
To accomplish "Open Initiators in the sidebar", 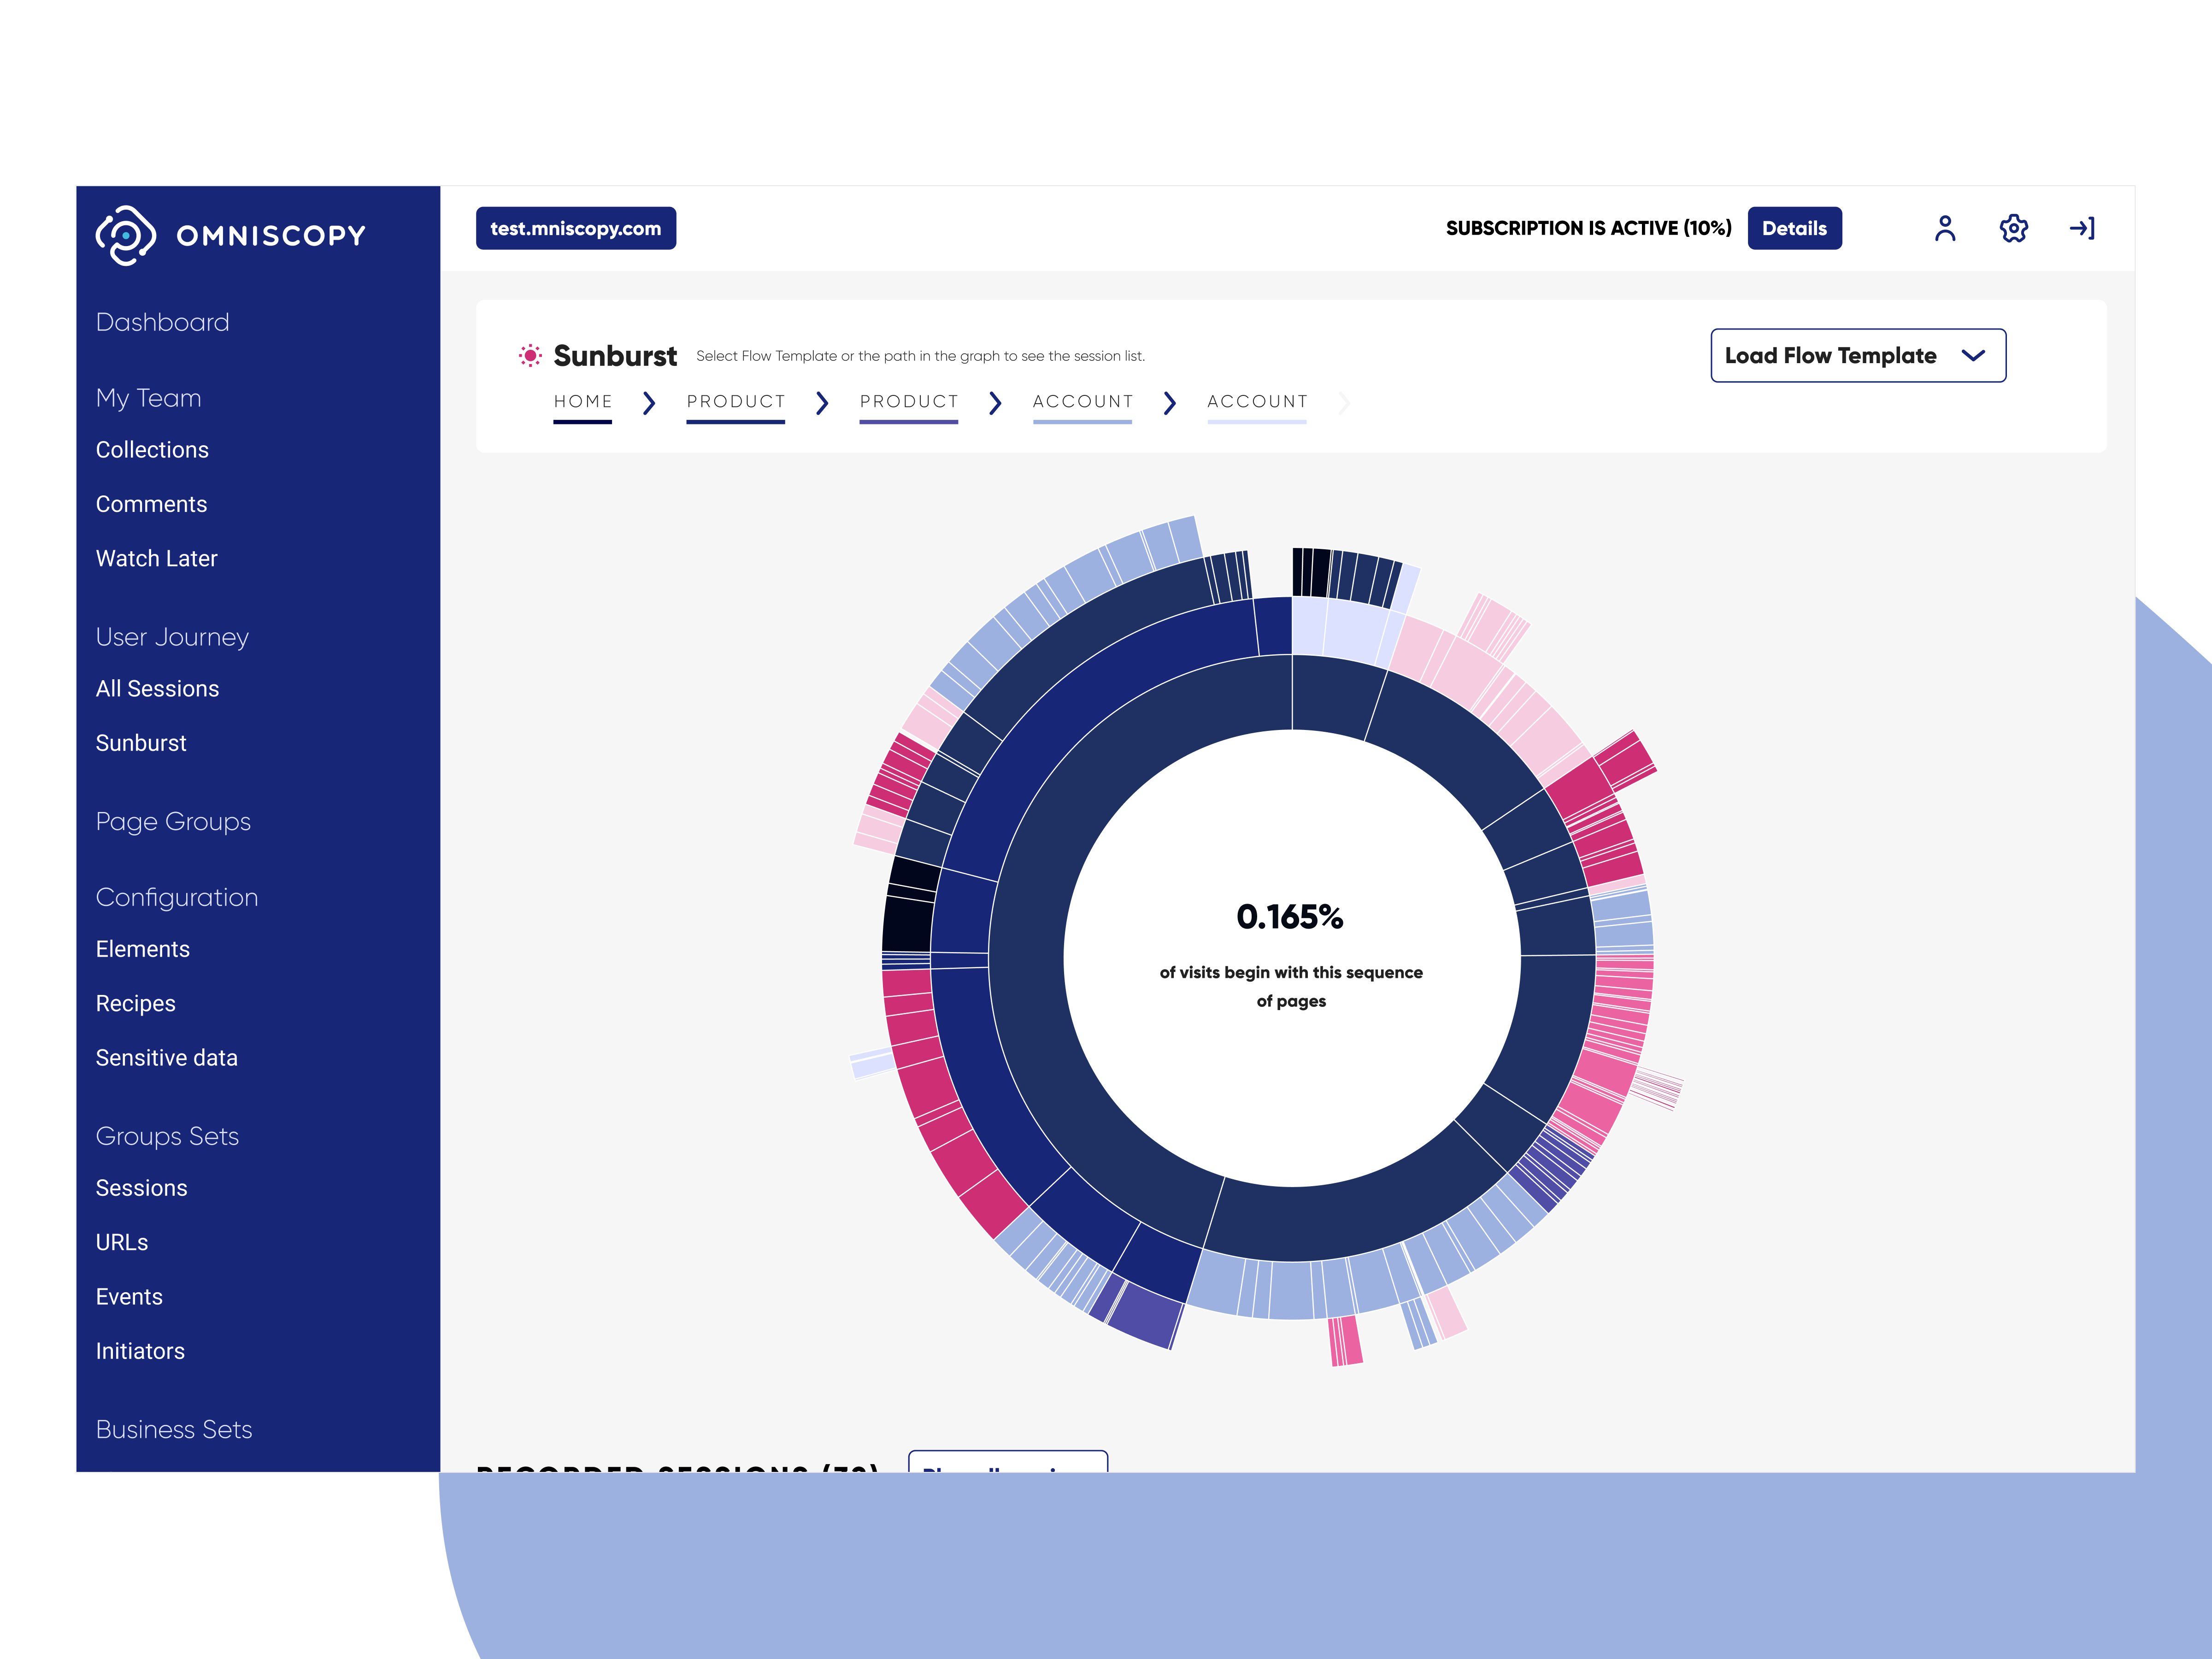I will click(140, 1351).
